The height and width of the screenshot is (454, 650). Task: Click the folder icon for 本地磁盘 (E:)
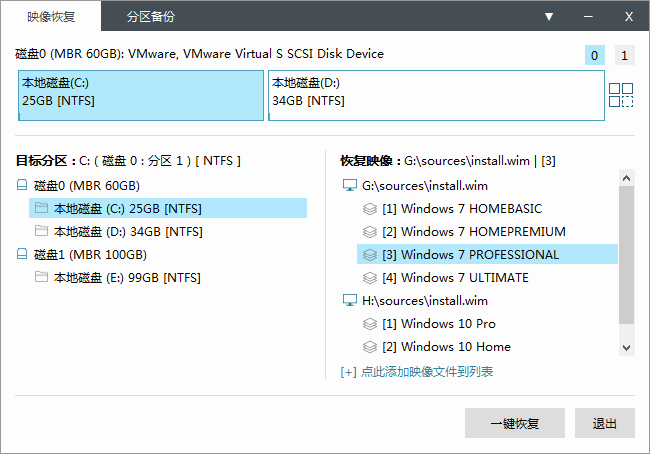pos(41,277)
